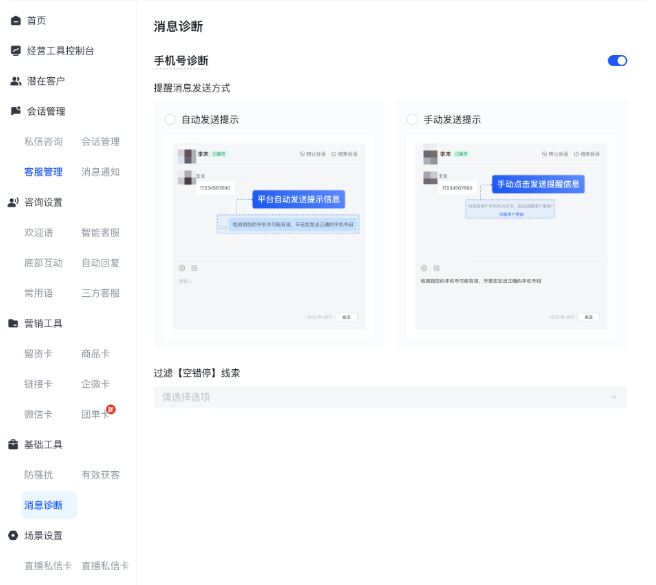656x585 pixels.
Task: Open 企微卡 marketing tool
Action: coord(95,384)
